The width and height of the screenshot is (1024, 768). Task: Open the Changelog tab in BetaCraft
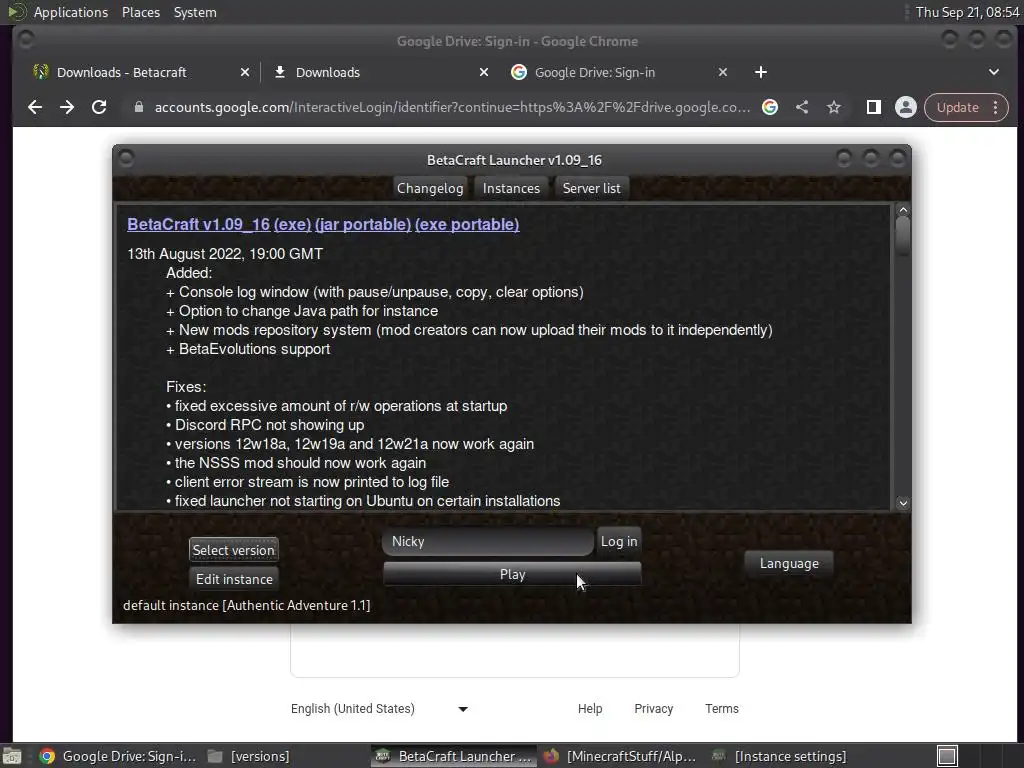point(430,188)
